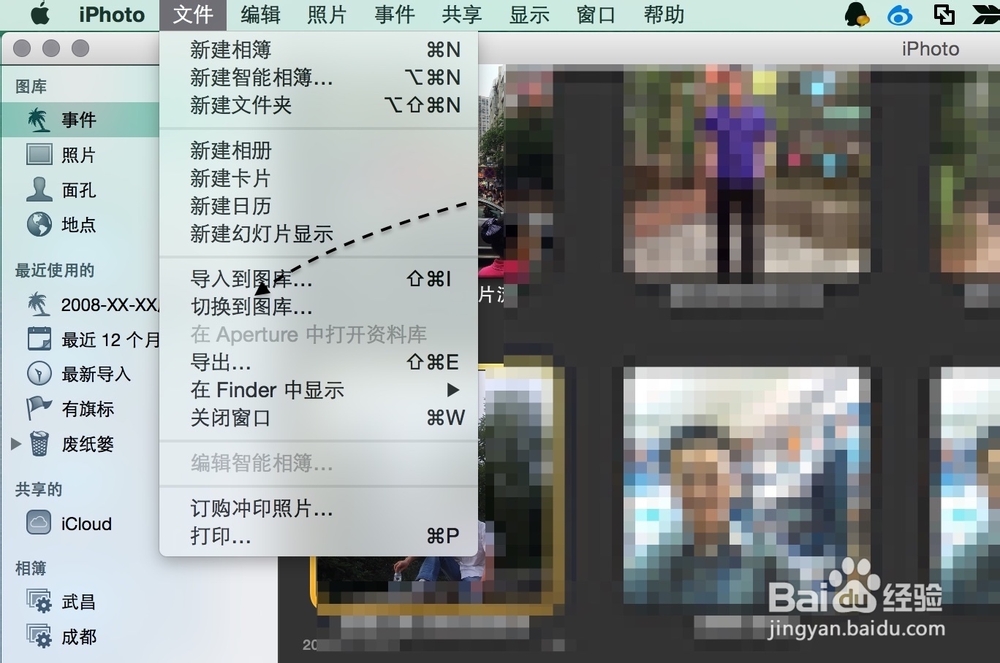Open the 显示 menu
The height and width of the screenshot is (663, 1000).
click(529, 15)
